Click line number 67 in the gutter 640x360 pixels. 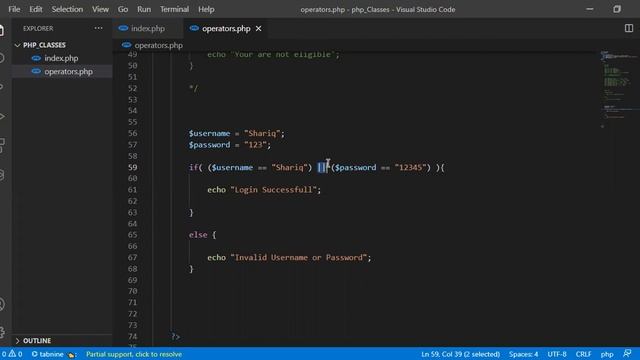[132, 258]
